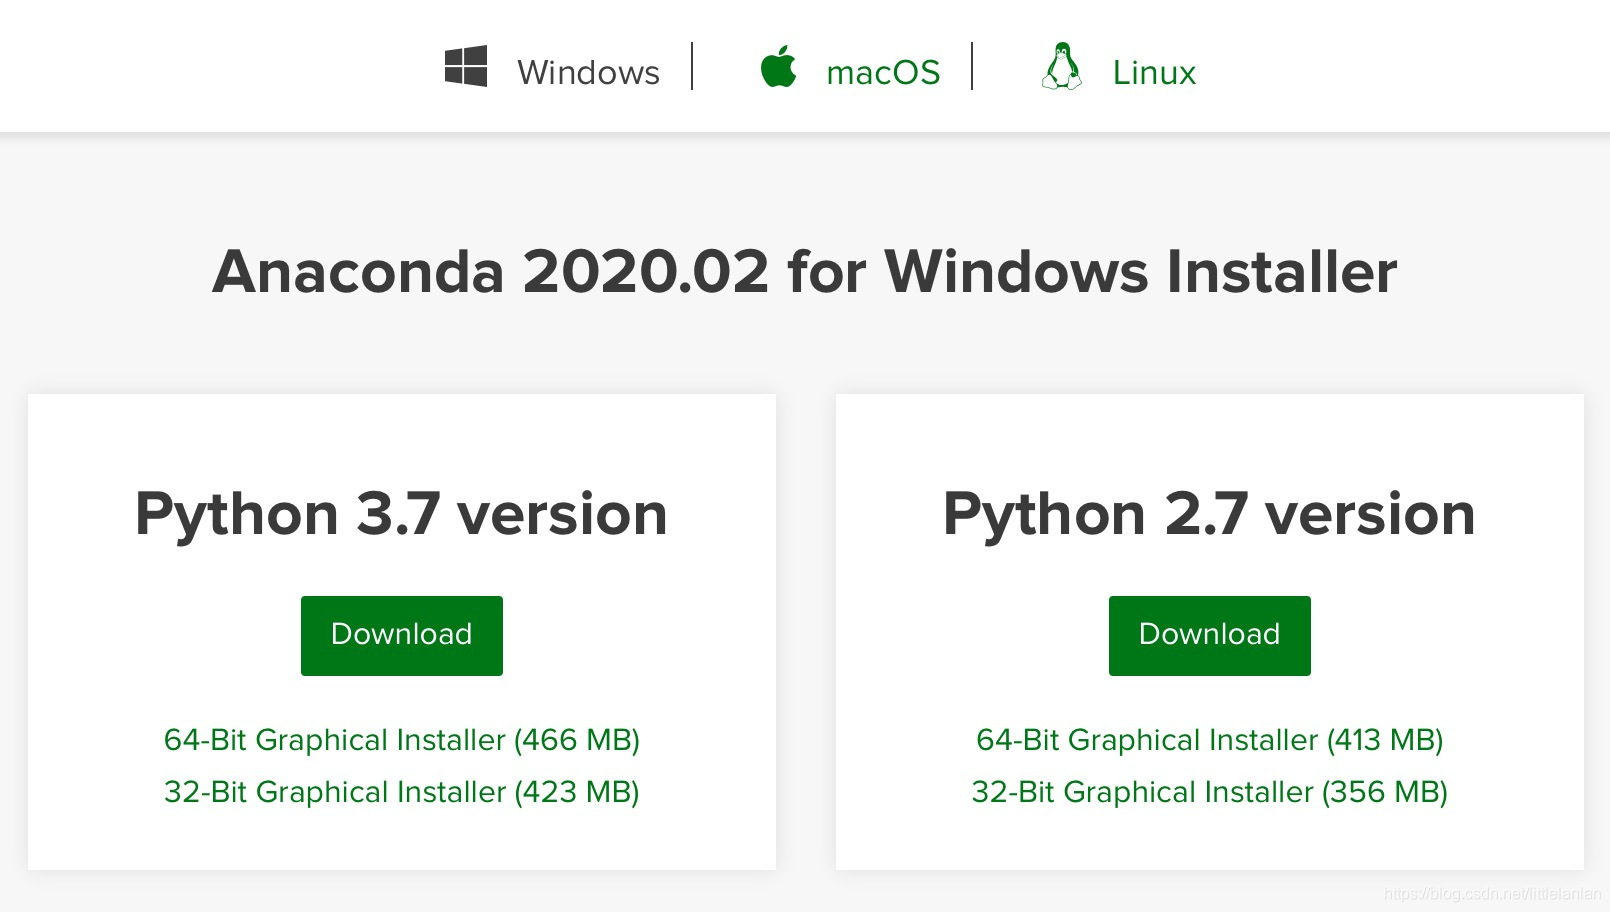Click the Python 2.7 version heading
Screen dimensions: 1610x912
point(1209,515)
